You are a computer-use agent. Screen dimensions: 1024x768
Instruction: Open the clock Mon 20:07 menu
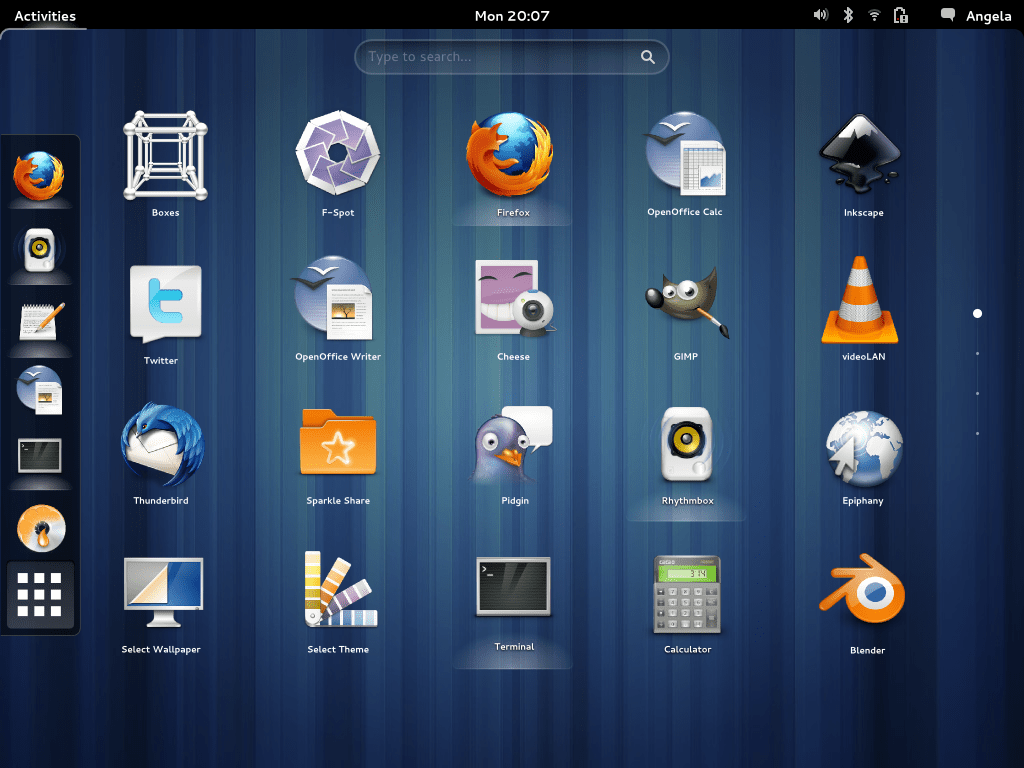(x=512, y=16)
